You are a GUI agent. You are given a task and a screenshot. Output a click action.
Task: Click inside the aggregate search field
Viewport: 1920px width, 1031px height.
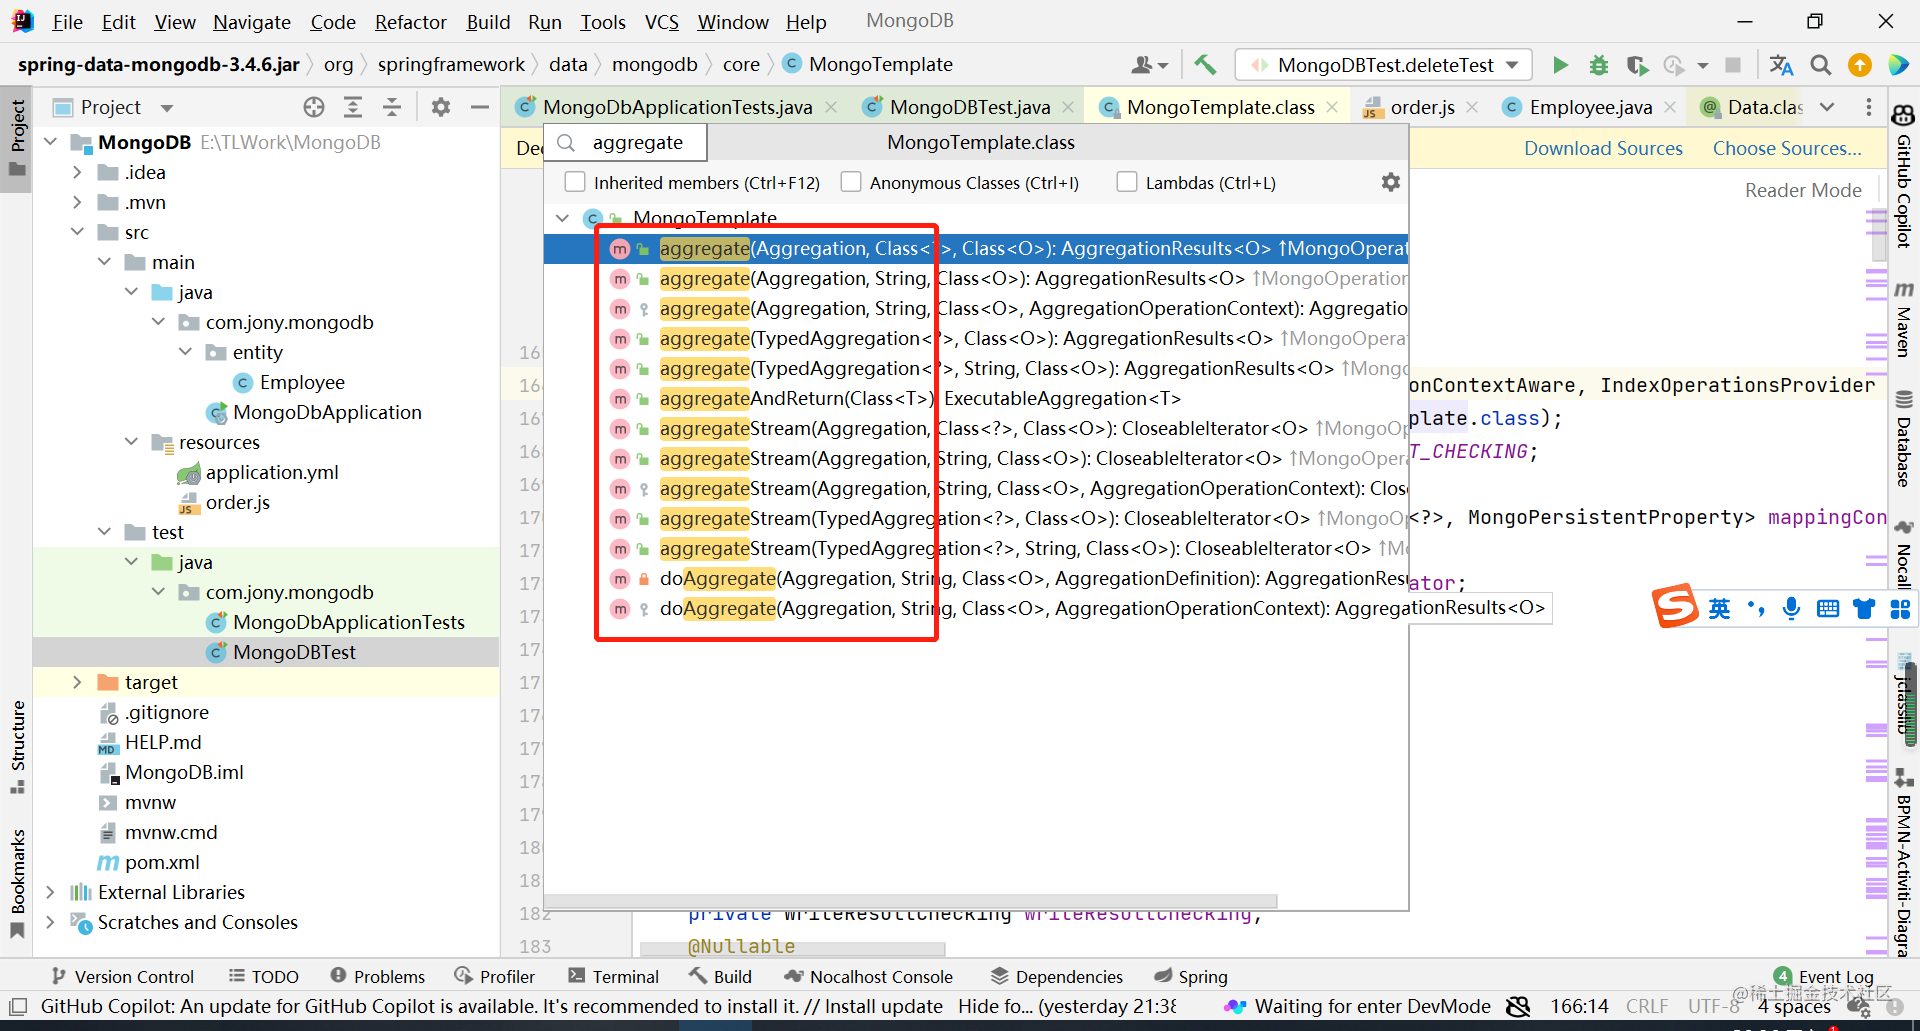click(x=640, y=142)
